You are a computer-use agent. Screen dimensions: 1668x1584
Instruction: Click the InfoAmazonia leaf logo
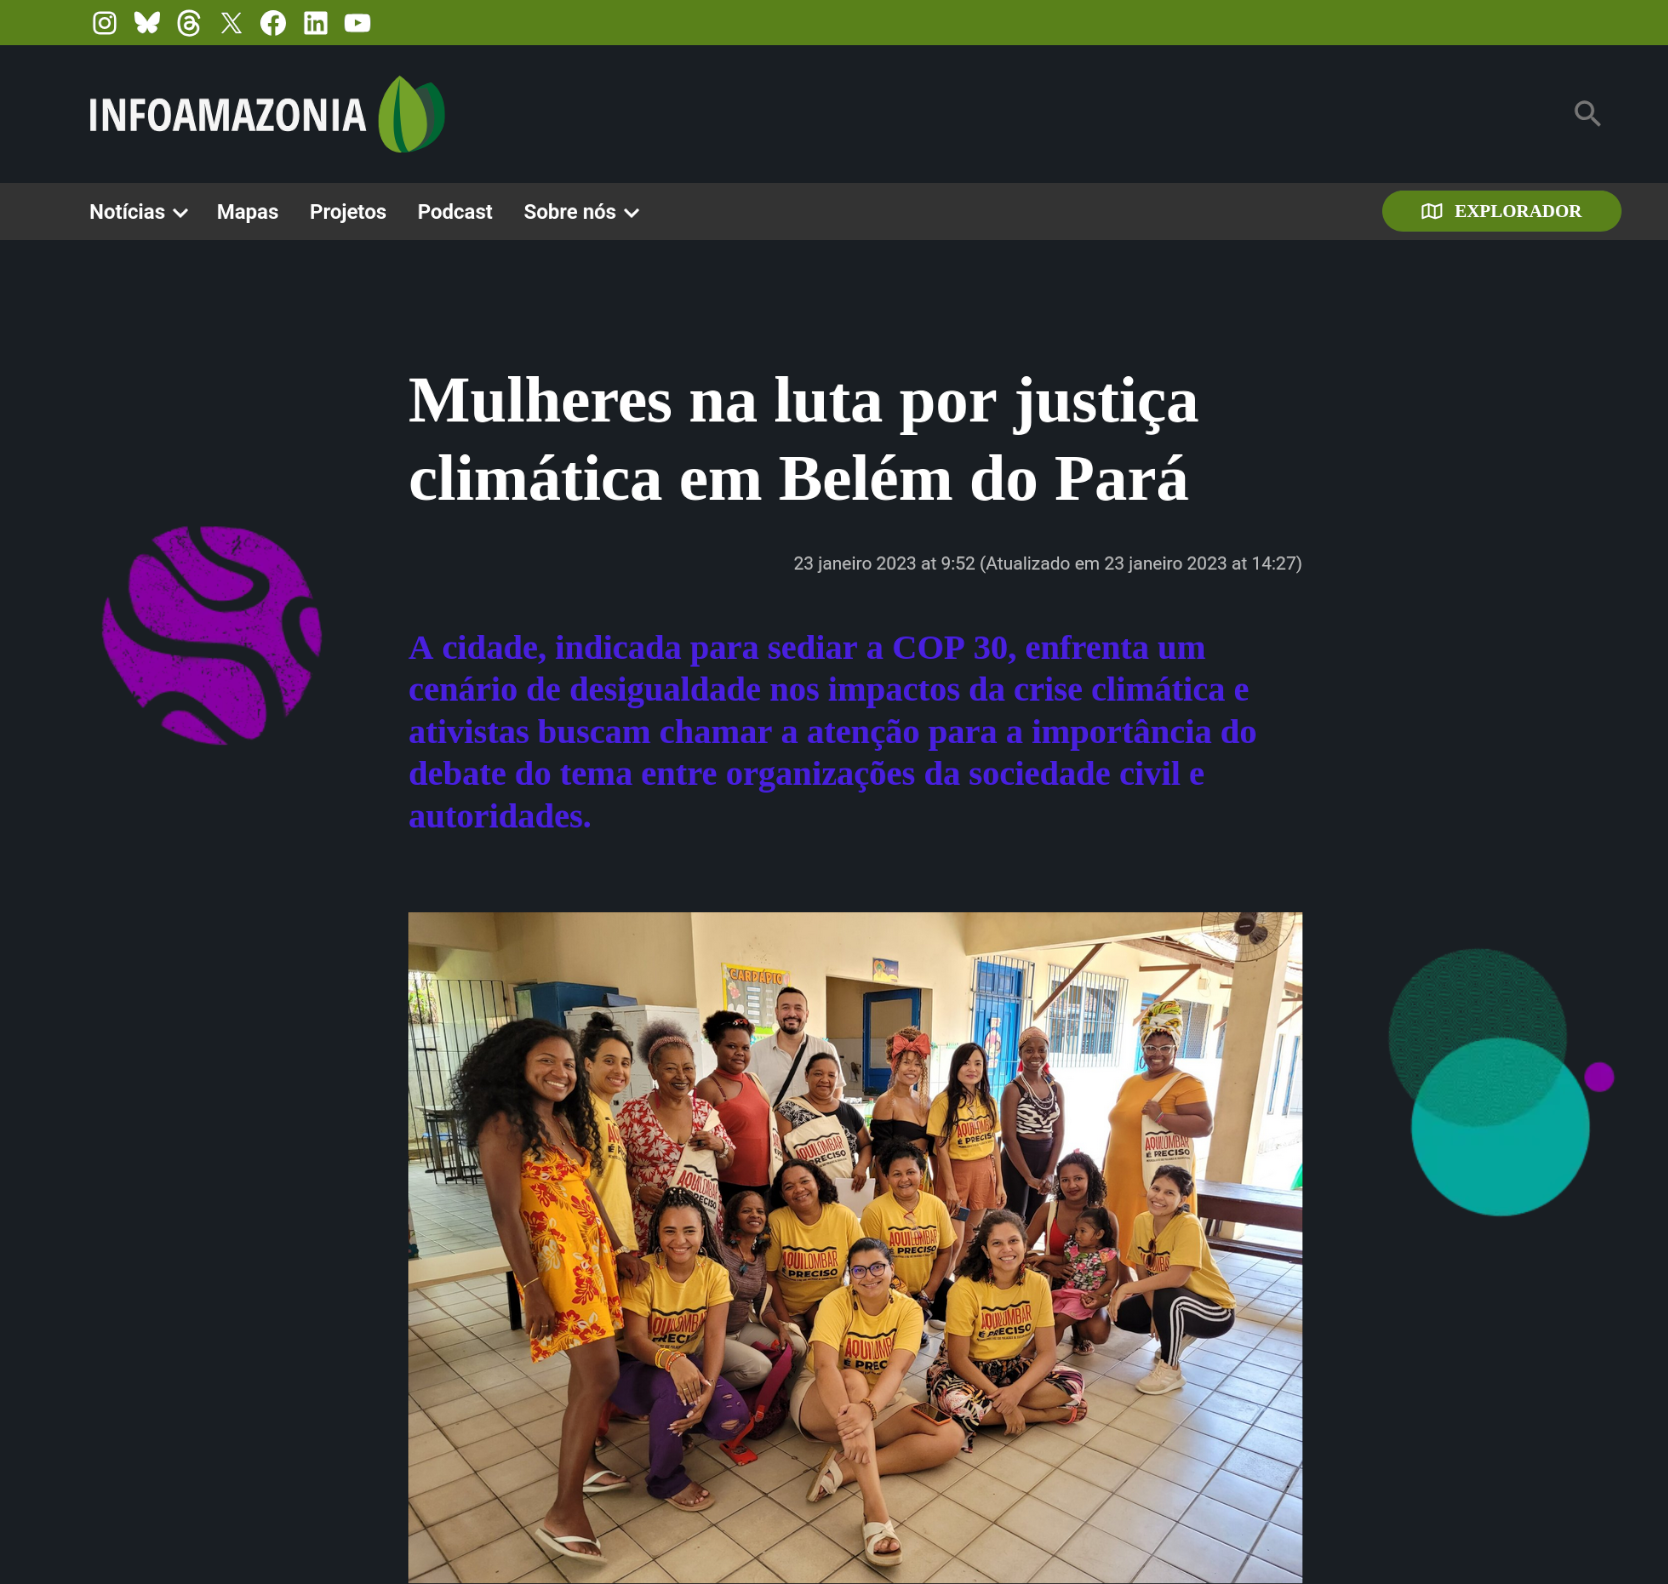pos(411,114)
